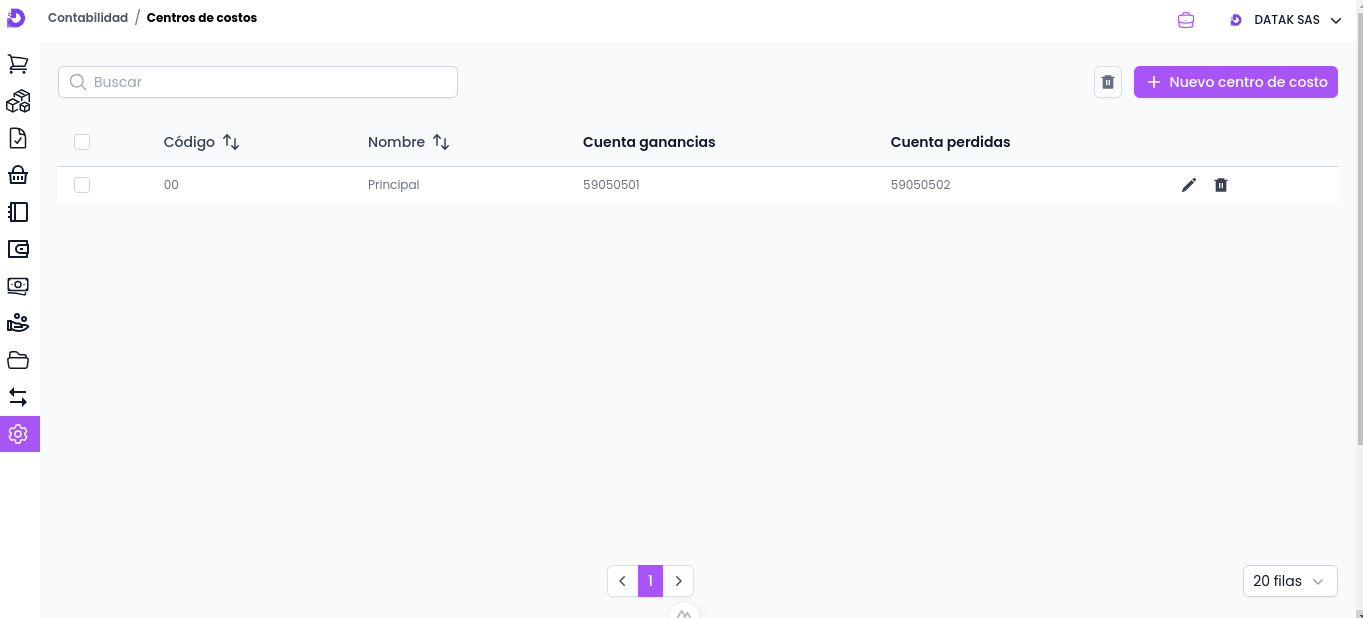Screen dimensions: 1363x618
Task: Open the shopping cart sidebar icon
Action: pyautogui.click(x=18, y=64)
